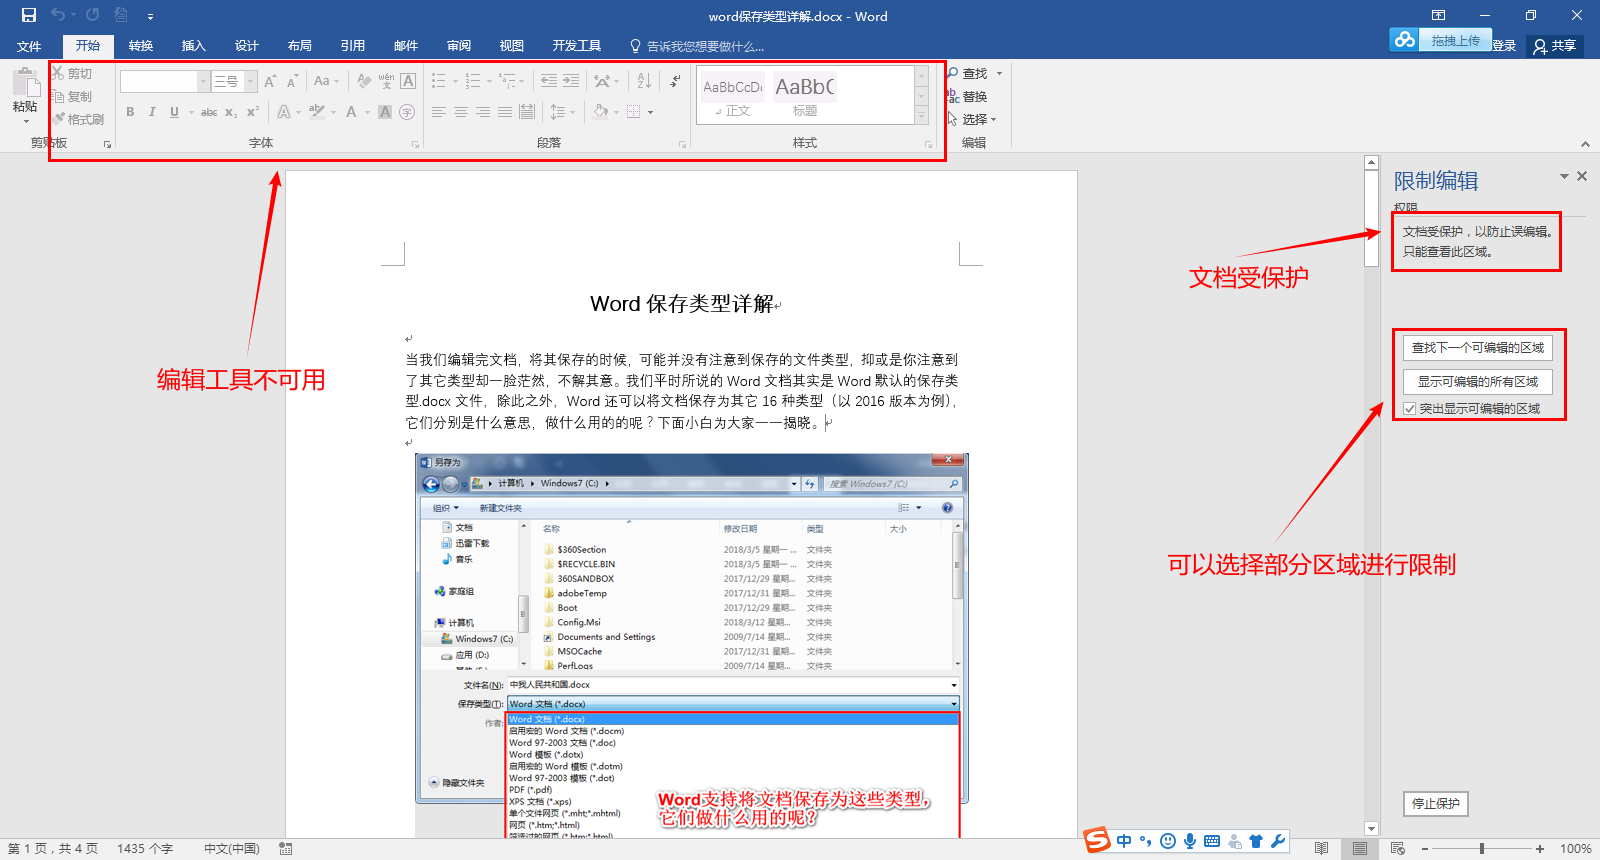Screen dimensions: 1600x860
Task: Toggle Strikethrough (abc) formatting
Action: click(x=208, y=112)
